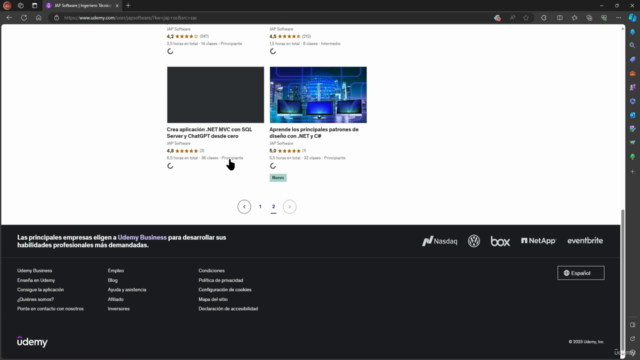The image size is (640, 360).
Task: Open footer link Configuración de cookies
Action: 225,290
